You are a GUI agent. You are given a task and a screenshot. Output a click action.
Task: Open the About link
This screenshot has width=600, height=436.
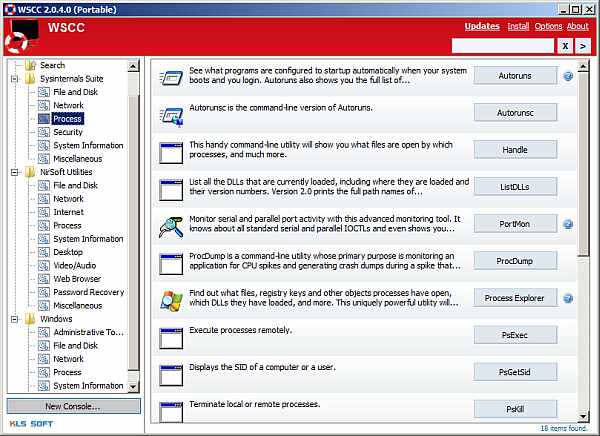[x=577, y=26]
